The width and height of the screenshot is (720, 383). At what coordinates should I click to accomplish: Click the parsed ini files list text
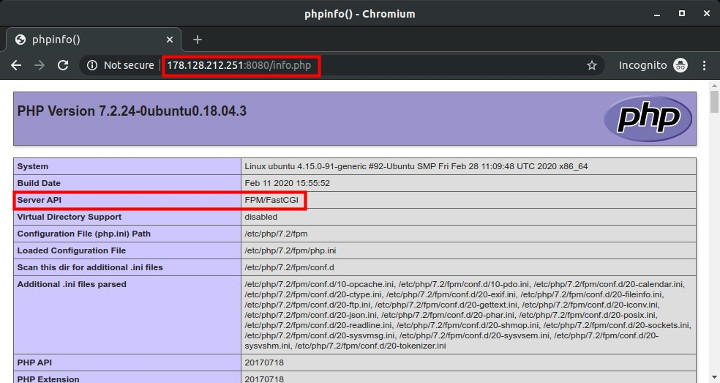pos(467,315)
